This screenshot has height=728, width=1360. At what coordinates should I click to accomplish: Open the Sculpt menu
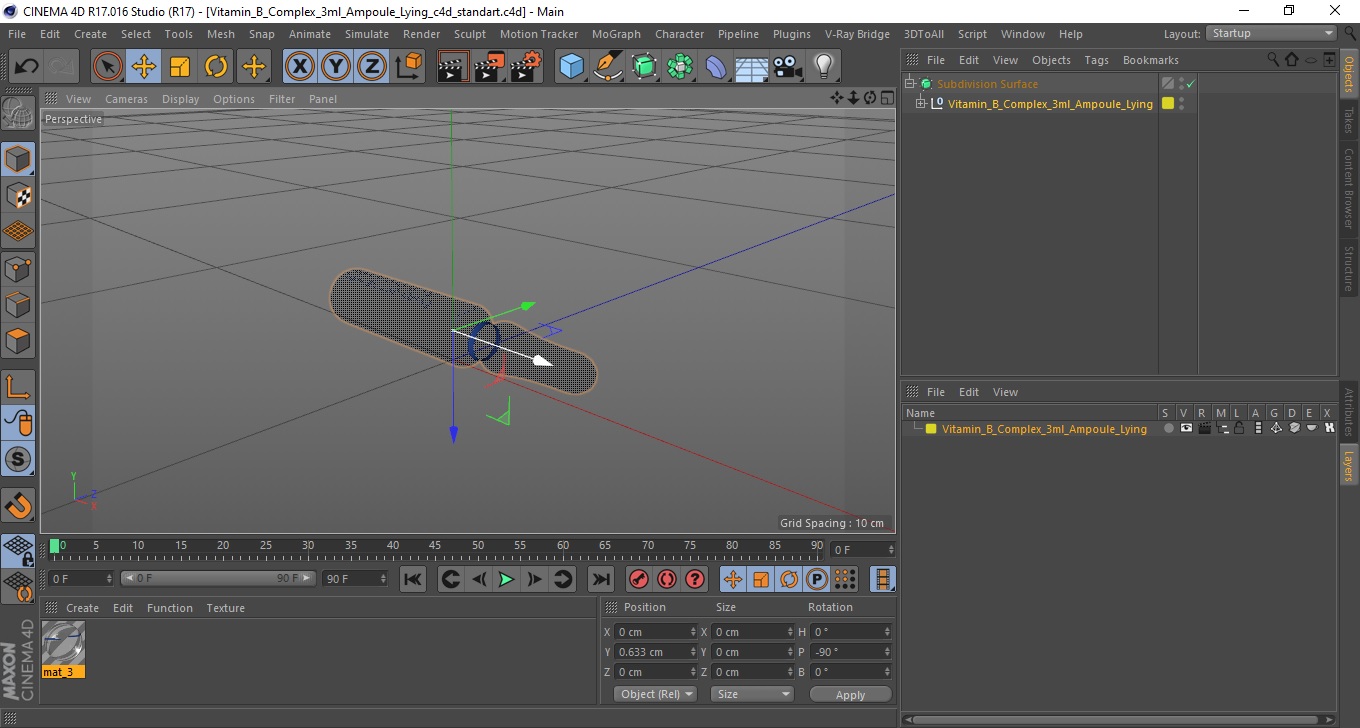[x=469, y=34]
